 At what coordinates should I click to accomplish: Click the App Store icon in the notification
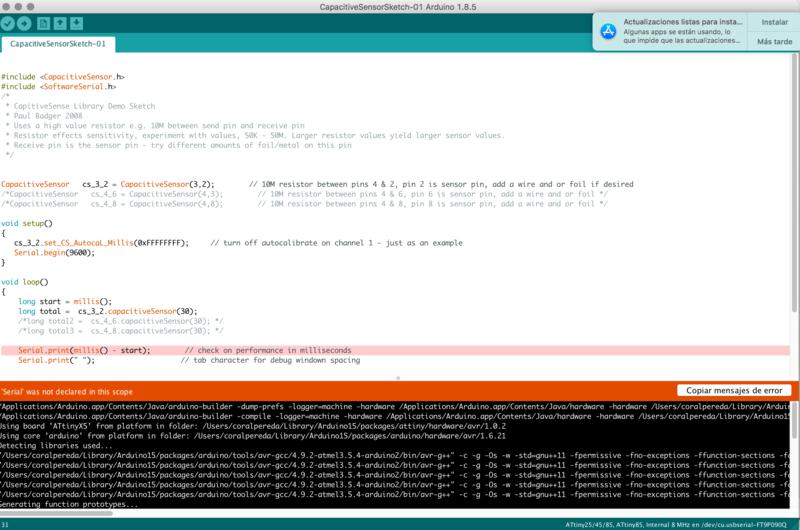click(608, 32)
